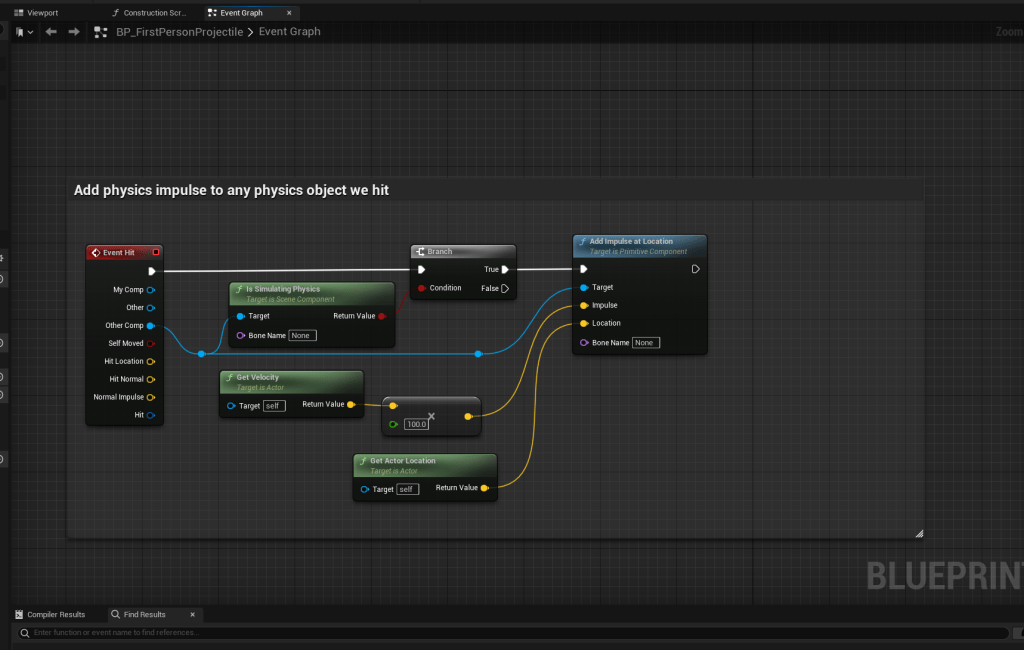The image size is (1024, 650).
Task: Click the Get Actor Location return value pin
Action: 485,488
